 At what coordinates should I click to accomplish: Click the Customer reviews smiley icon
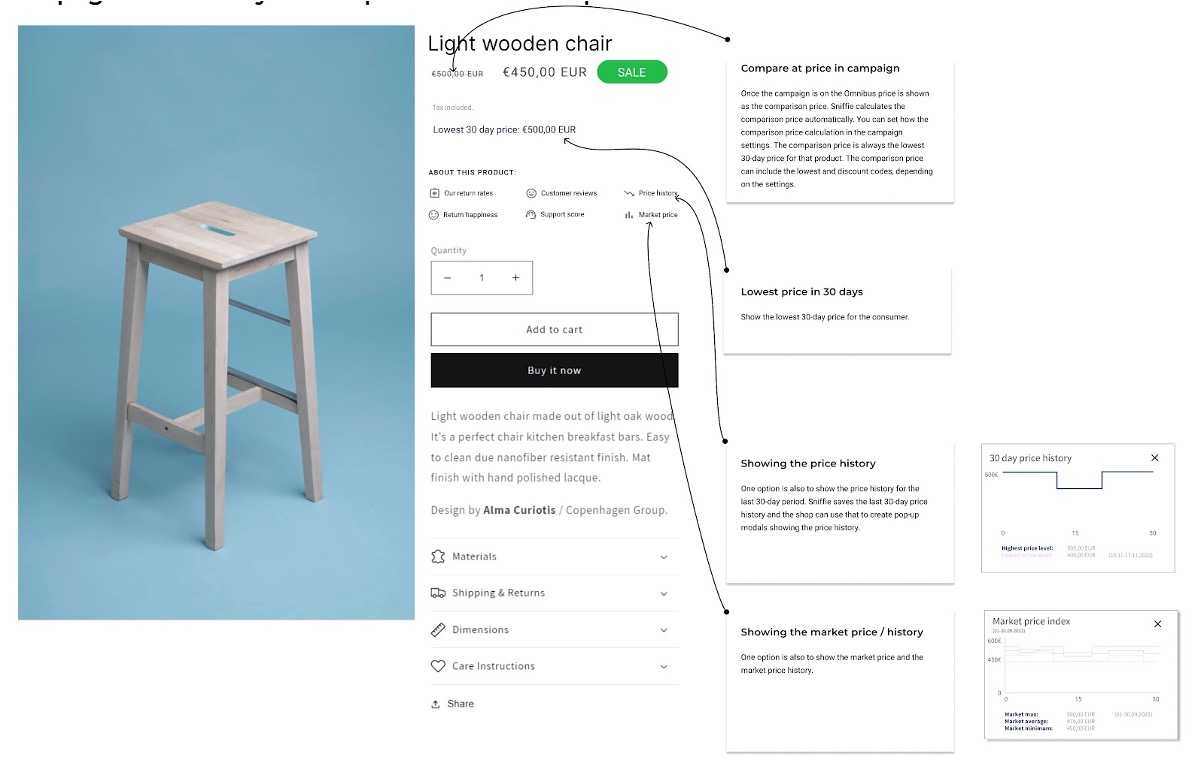(531, 193)
